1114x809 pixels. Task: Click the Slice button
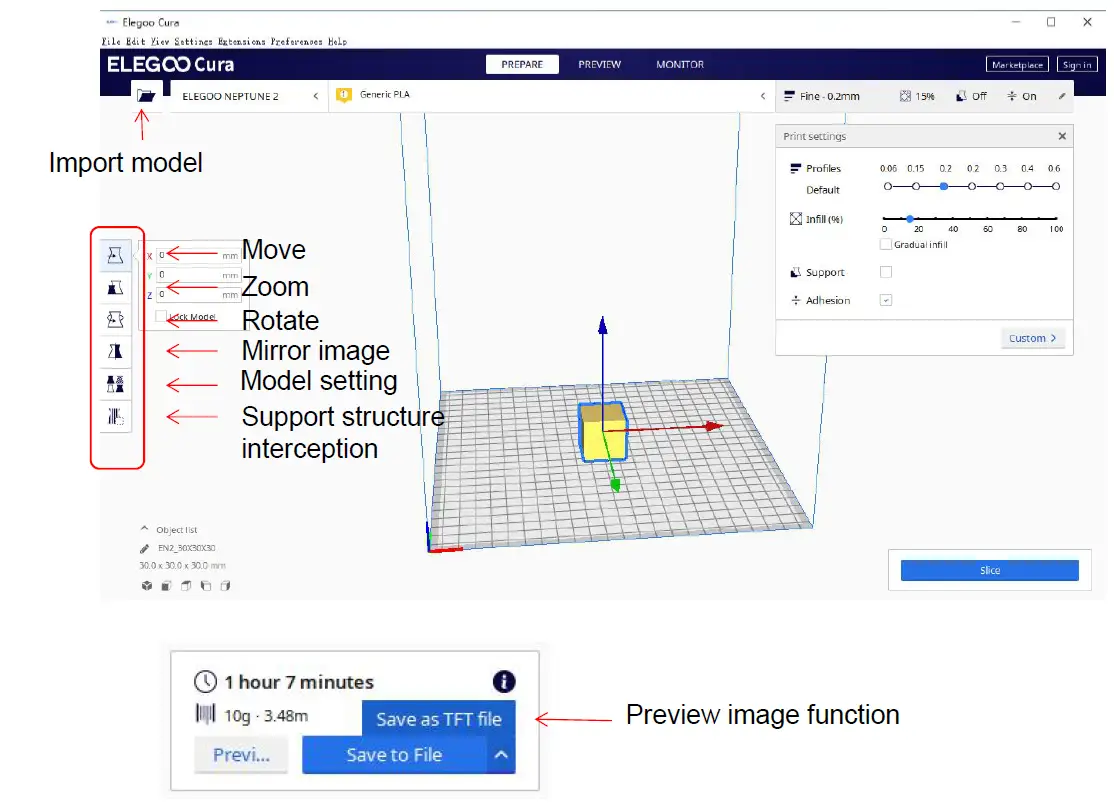point(990,570)
